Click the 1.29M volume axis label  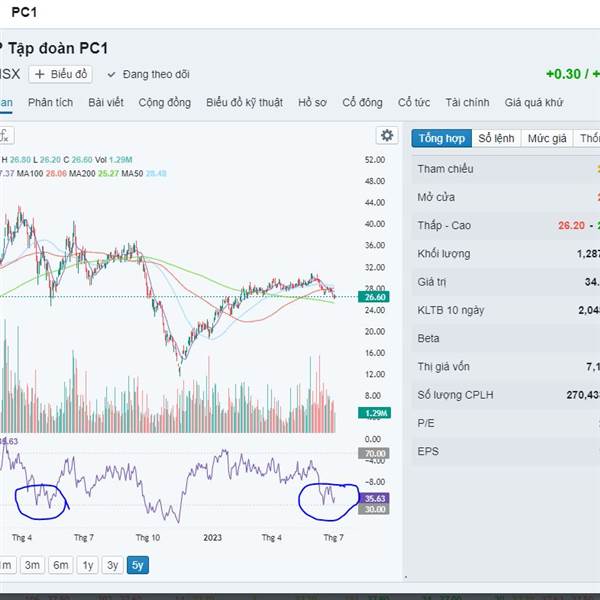pos(375,413)
